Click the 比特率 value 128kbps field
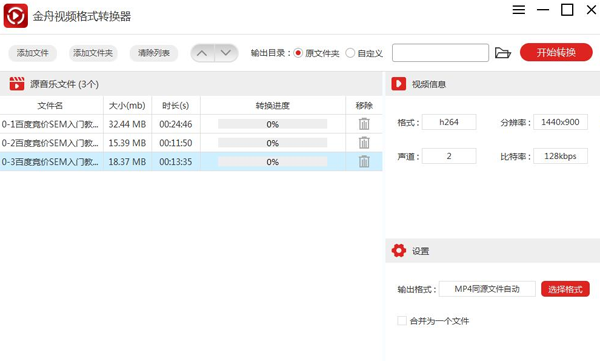This screenshot has width=600, height=361. pos(560,156)
